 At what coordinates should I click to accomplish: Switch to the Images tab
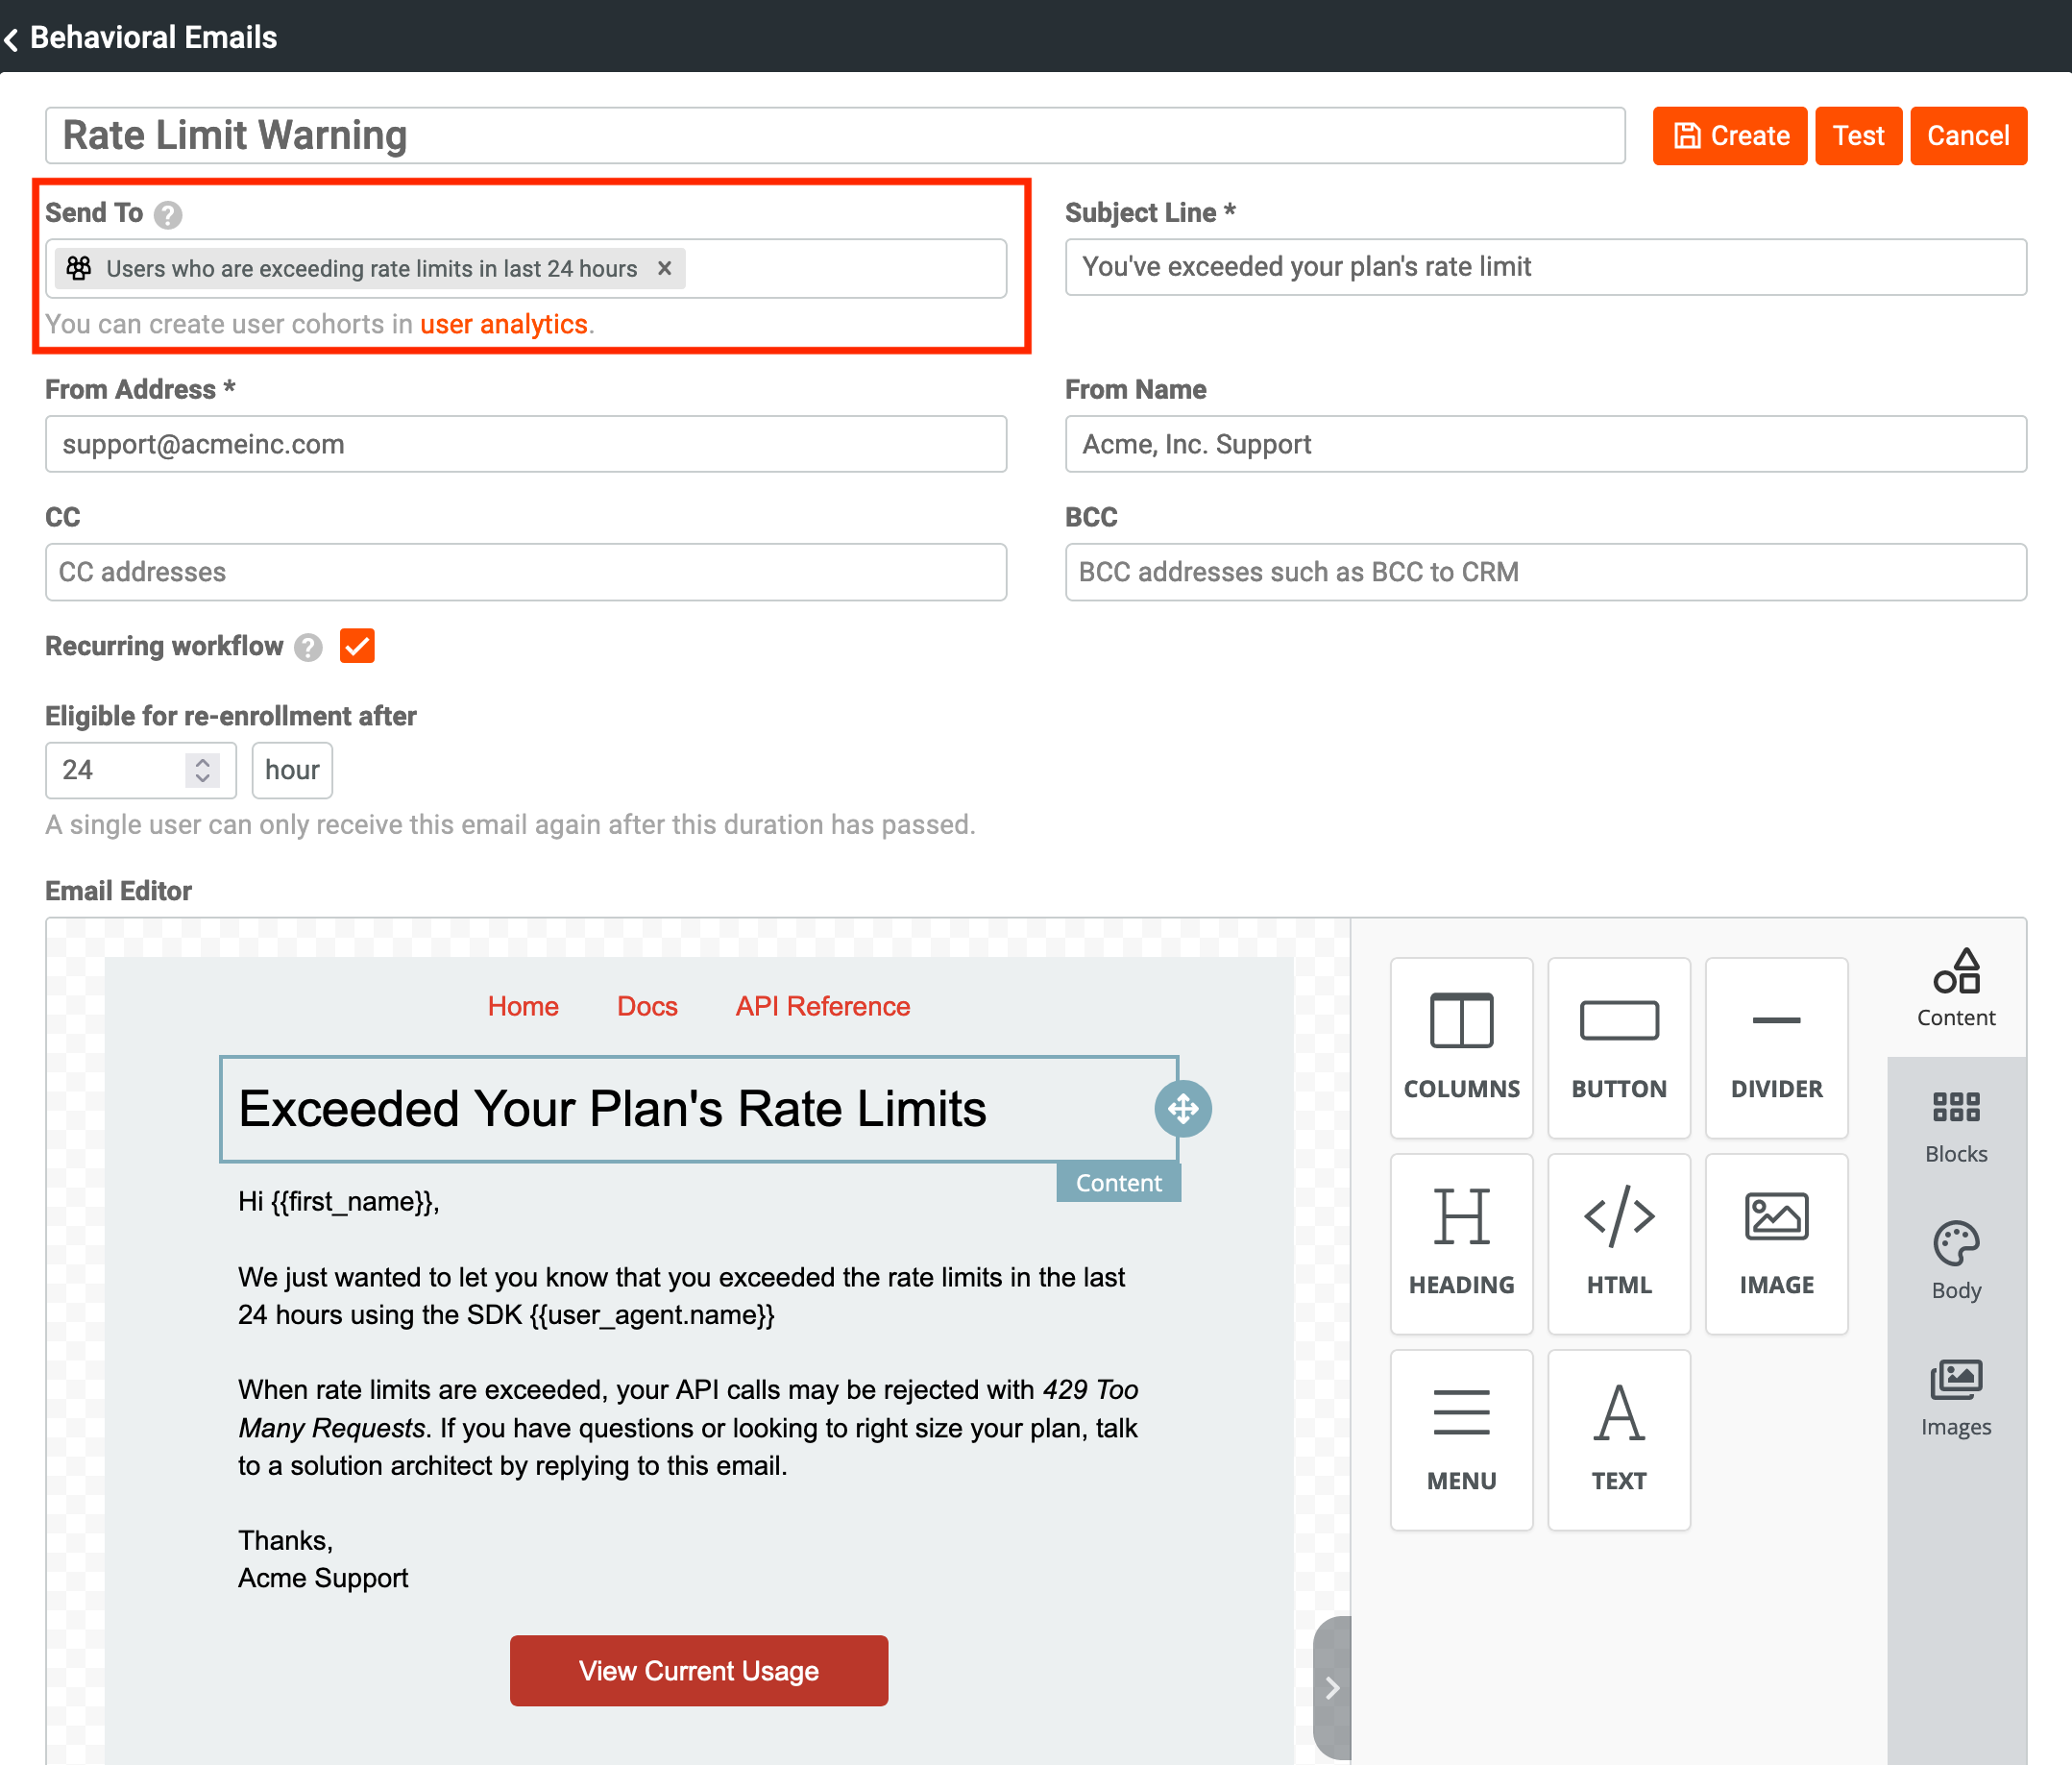pos(1956,1398)
